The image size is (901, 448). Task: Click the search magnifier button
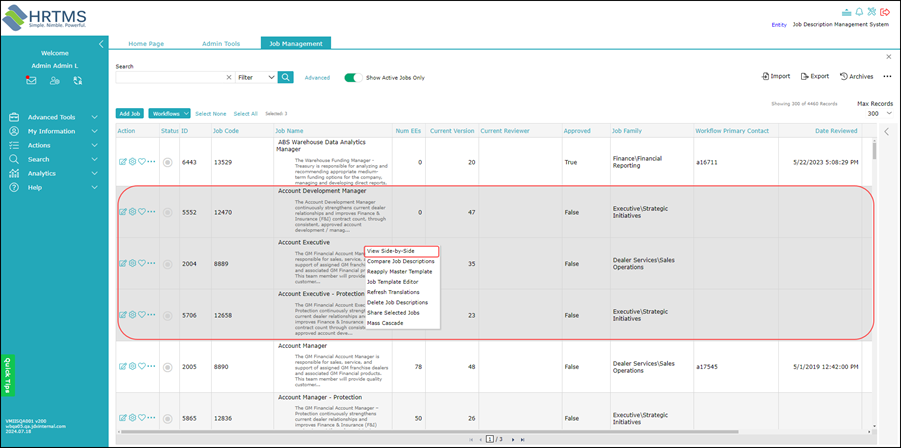tap(286, 77)
